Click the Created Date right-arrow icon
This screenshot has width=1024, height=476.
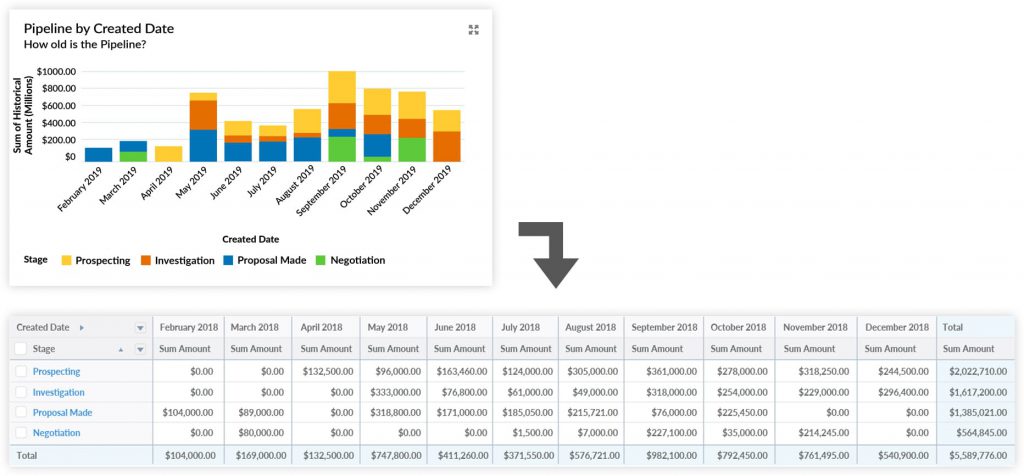82,327
